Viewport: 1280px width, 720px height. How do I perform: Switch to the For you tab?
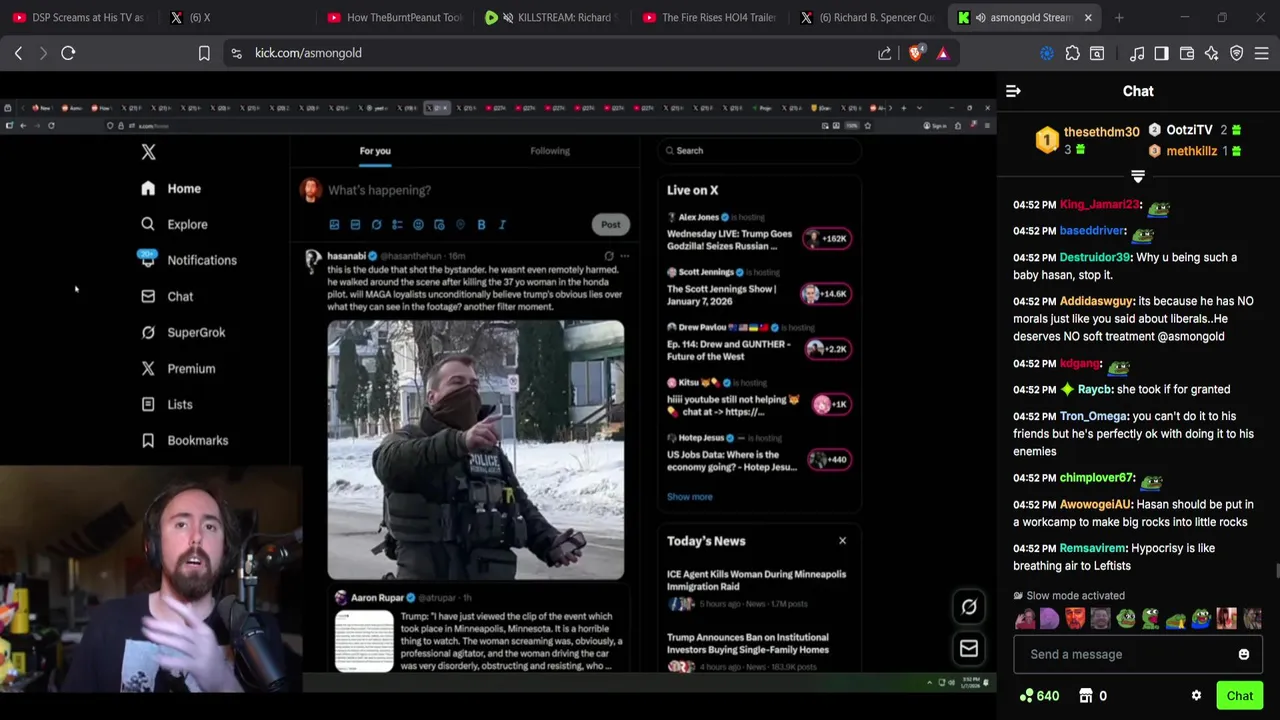click(x=375, y=151)
